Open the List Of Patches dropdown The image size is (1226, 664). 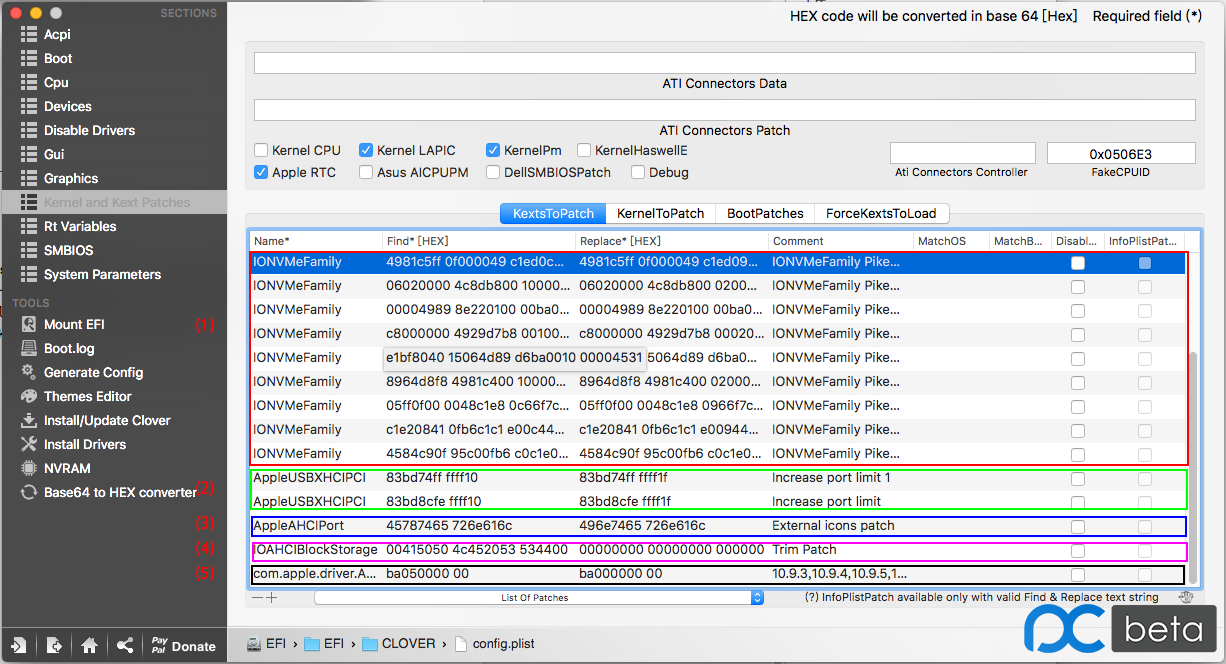(539, 597)
